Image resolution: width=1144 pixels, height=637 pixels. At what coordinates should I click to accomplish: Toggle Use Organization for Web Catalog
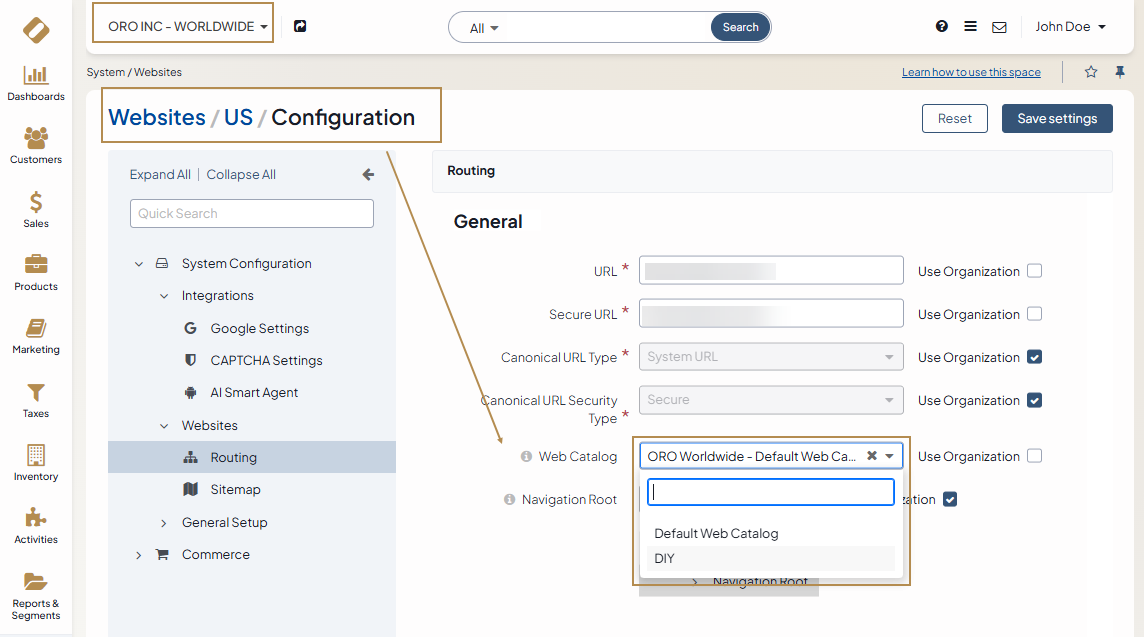point(1035,456)
